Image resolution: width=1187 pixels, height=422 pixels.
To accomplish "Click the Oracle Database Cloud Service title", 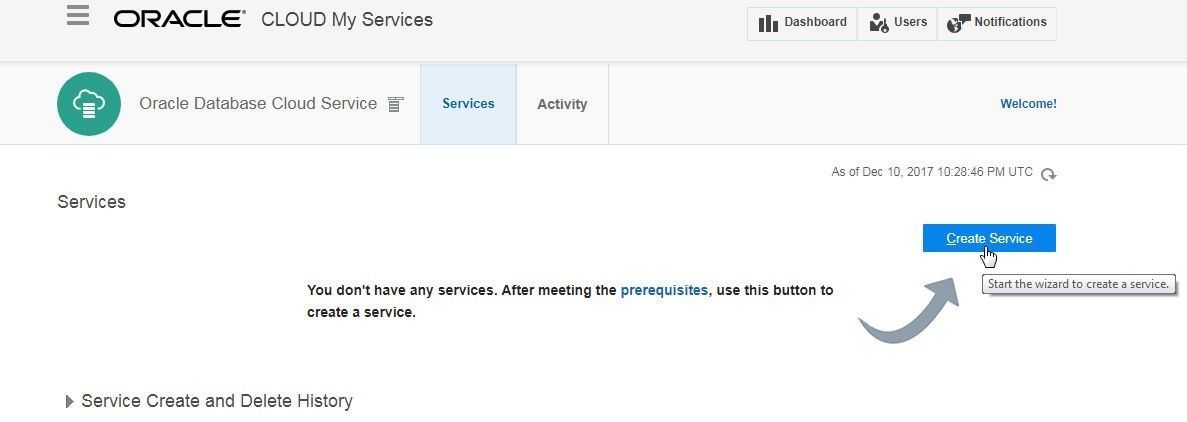I will (x=258, y=104).
